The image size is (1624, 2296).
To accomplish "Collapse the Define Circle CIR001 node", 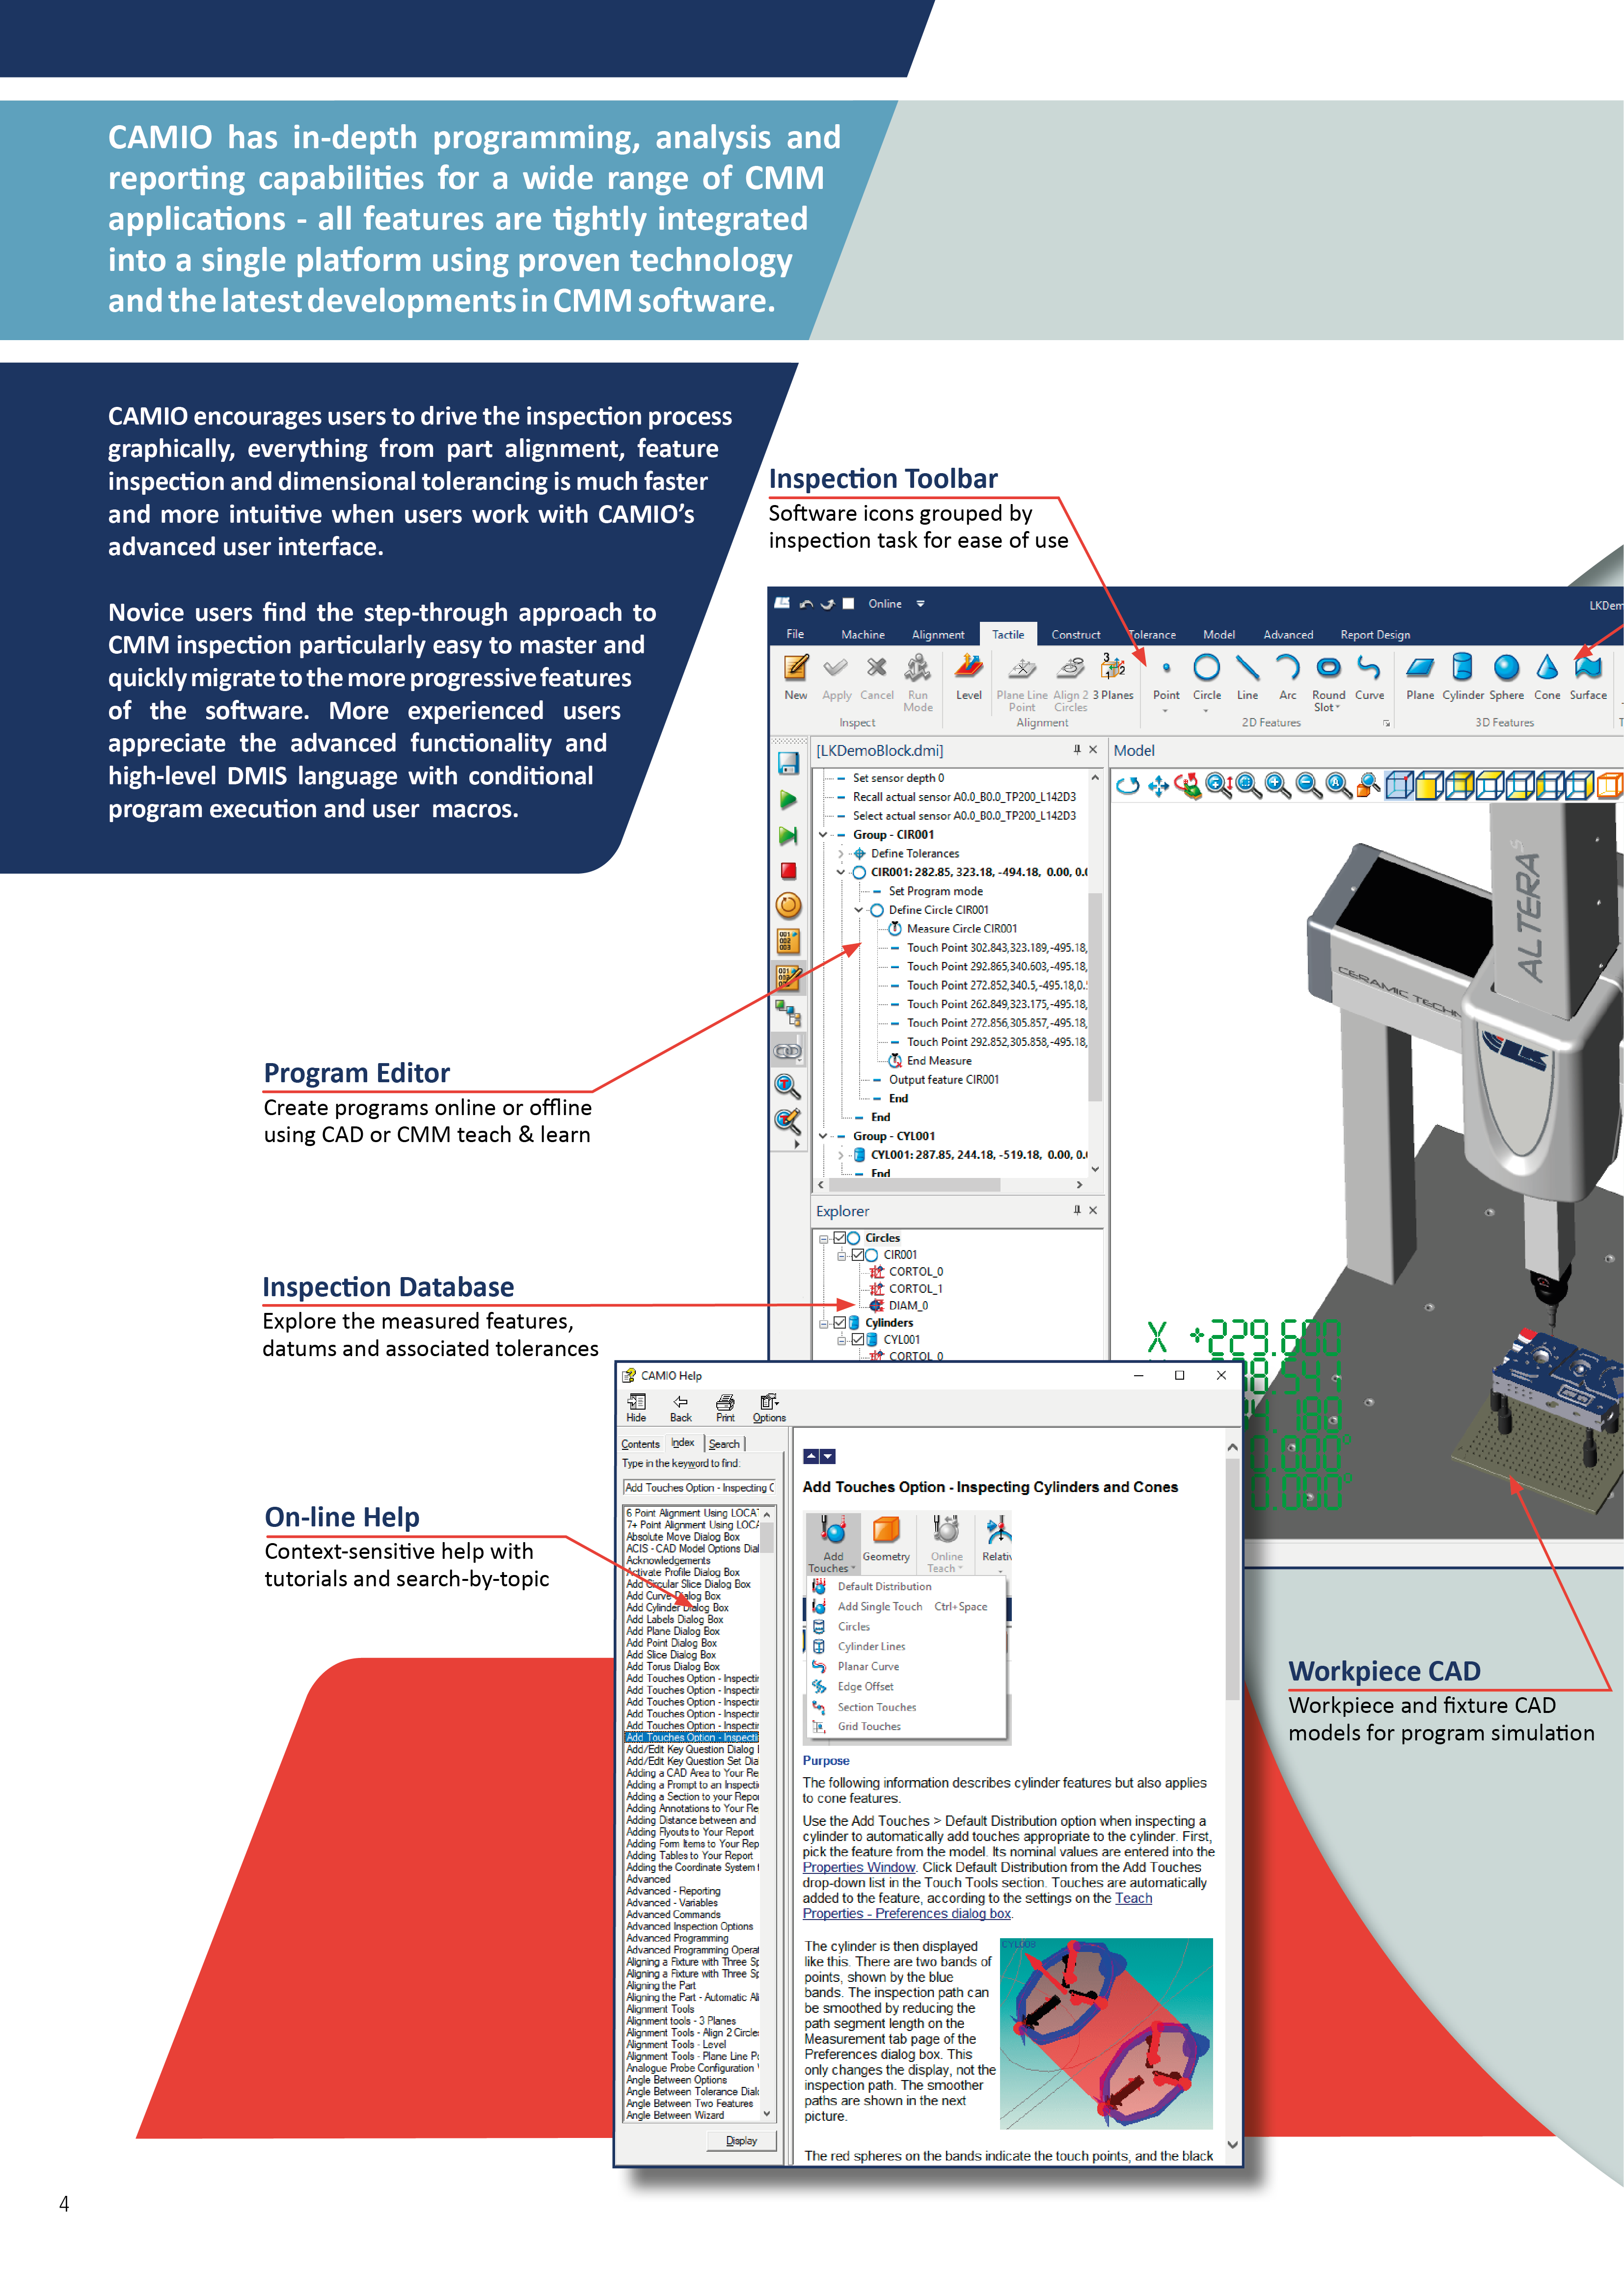I will [x=859, y=910].
